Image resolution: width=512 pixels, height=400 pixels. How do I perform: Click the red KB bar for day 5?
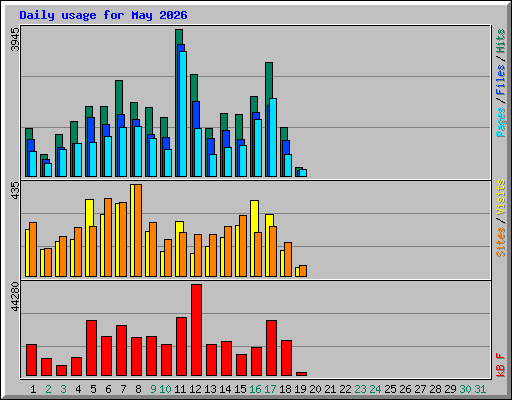click(x=91, y=348)
